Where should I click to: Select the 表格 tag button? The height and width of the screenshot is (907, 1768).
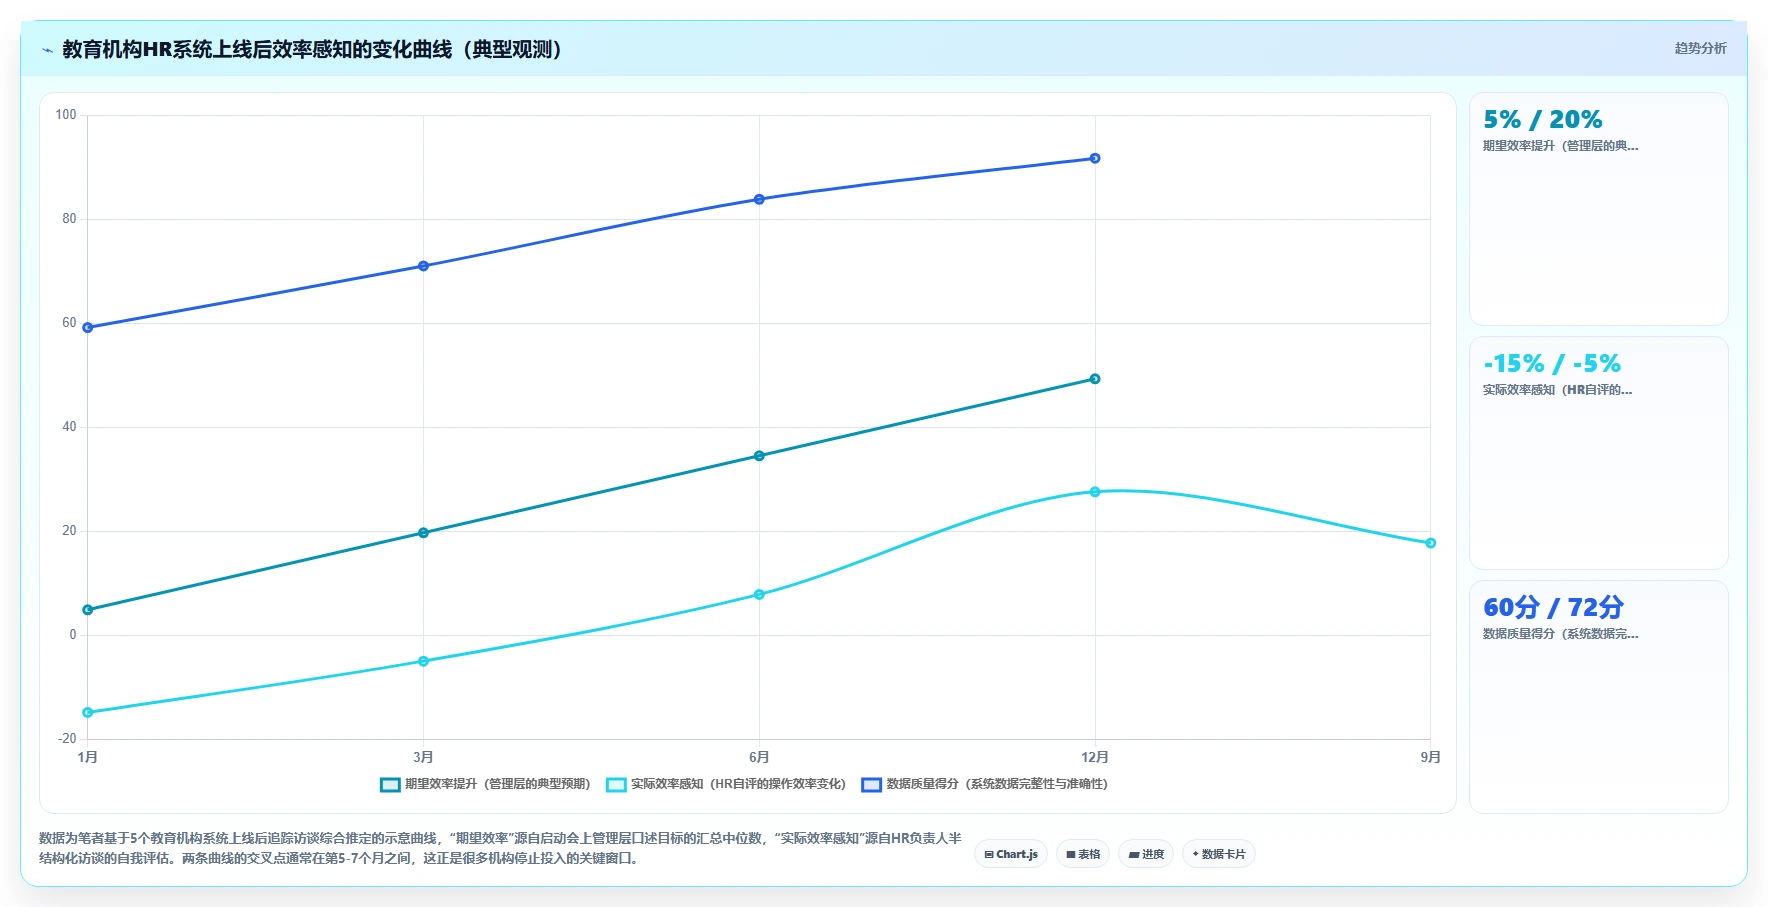click(x=1083, y=854)
